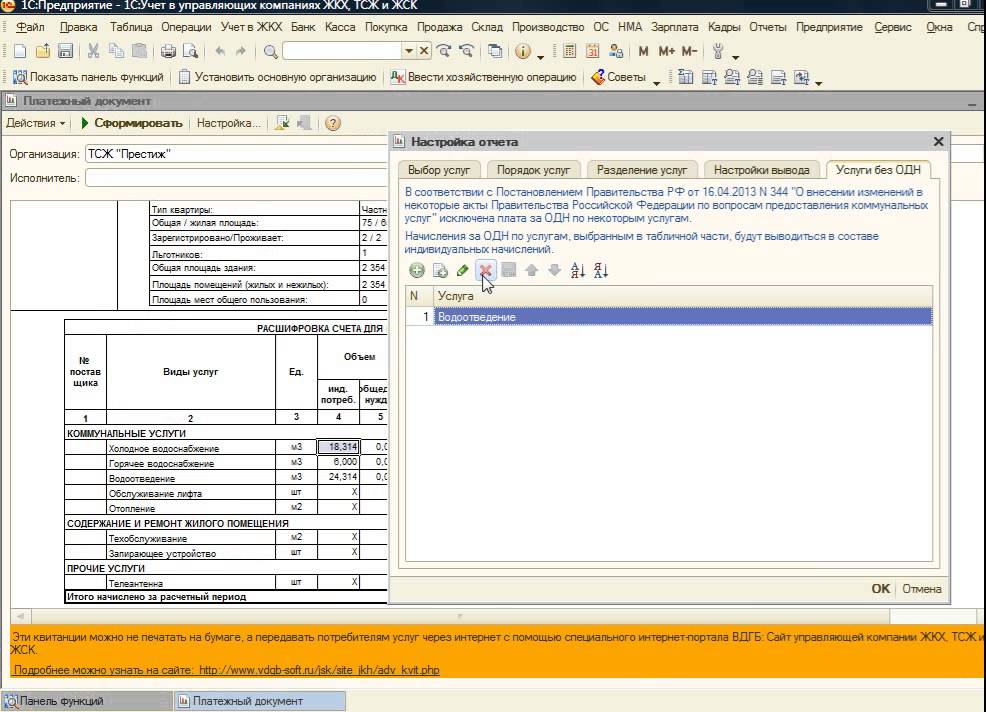Click the Сформировать button
The image size is (986, 712).
tap(131, 123)
